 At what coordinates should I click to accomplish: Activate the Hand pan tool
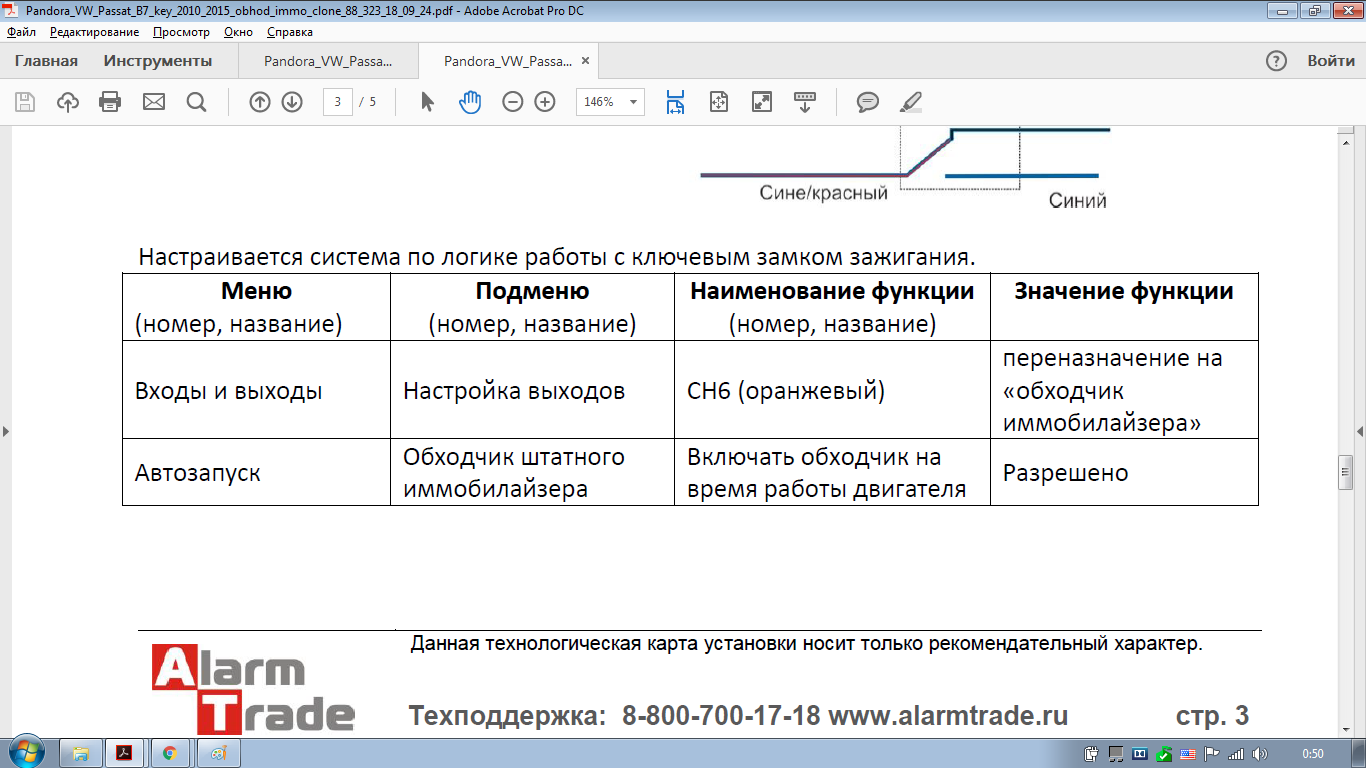click(x=470, y=102)
